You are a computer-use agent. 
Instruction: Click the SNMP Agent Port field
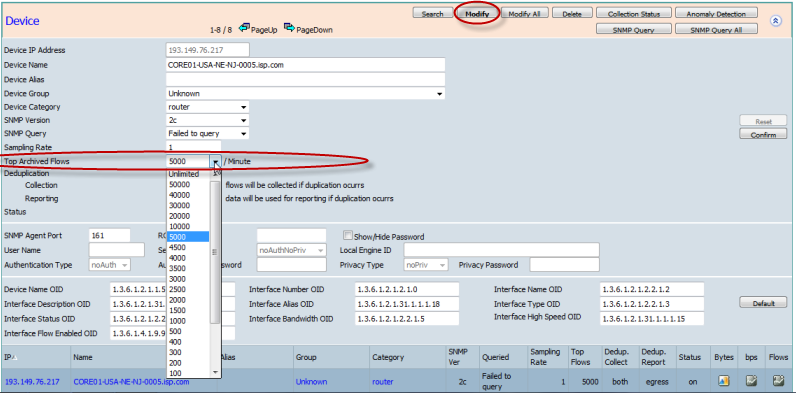click(x=110, y=236)
